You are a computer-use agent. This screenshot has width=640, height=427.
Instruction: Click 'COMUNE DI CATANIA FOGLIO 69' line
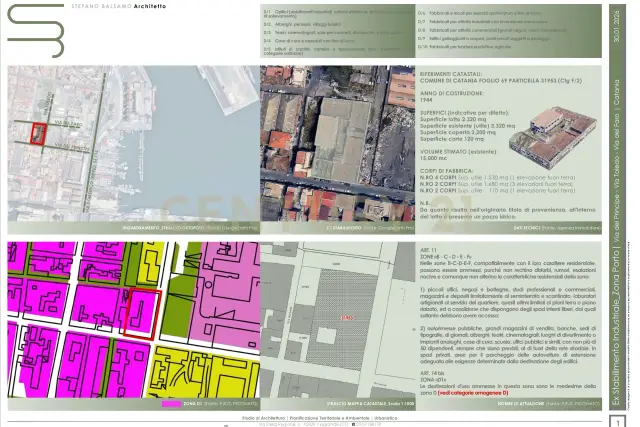tap(501, 81)
